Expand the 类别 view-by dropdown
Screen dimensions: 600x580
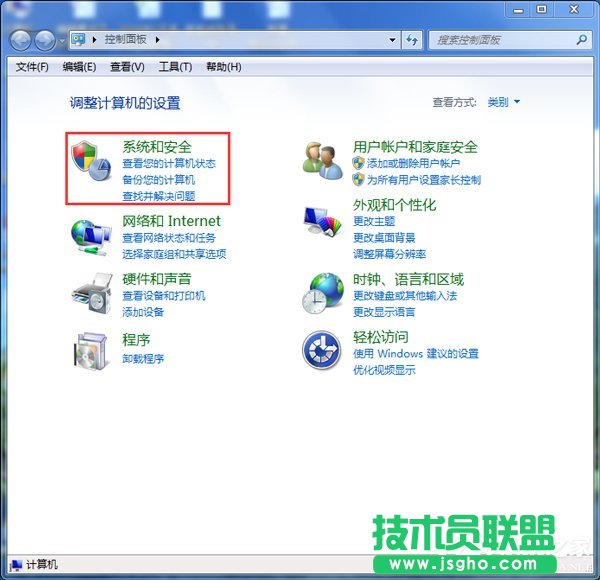pyautogui.click(x=504, y=102)
